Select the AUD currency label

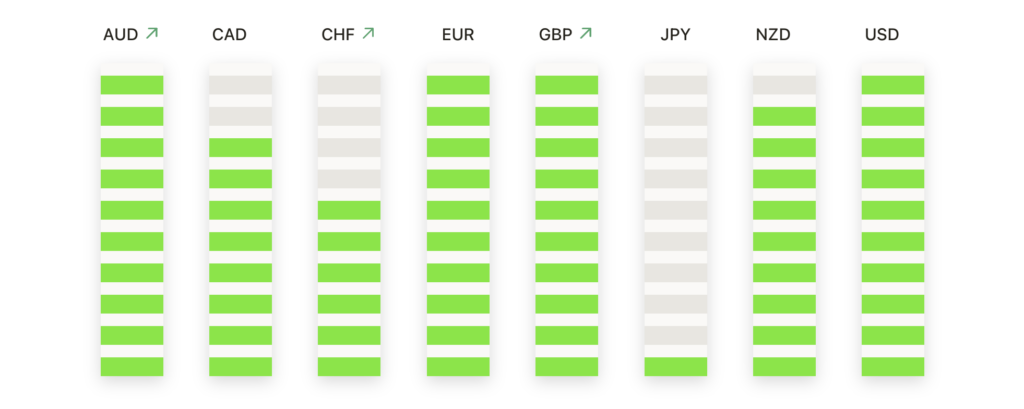(121, 35)
